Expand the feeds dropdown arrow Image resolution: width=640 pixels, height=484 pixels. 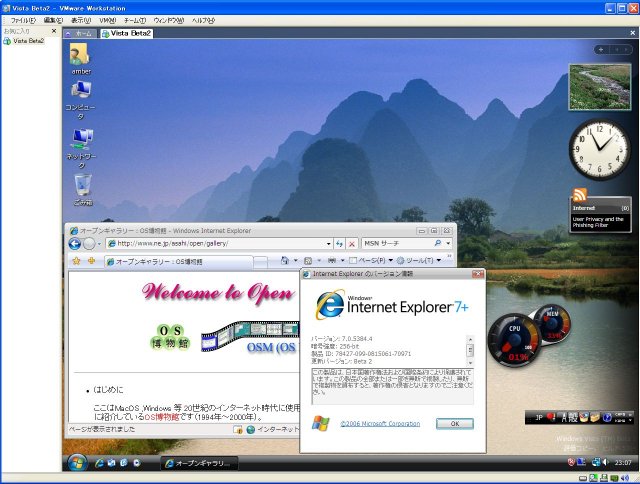tap(319, 260)
